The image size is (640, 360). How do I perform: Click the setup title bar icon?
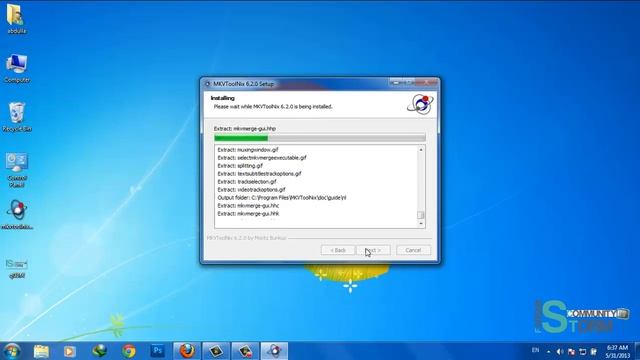(x=207, y=84)
